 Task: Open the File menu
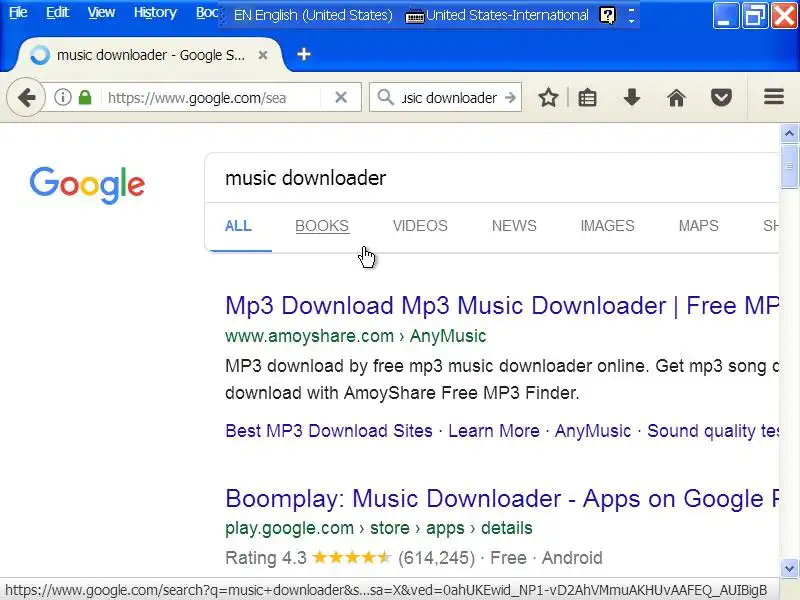pyautogui.click(x=18, y=12)
